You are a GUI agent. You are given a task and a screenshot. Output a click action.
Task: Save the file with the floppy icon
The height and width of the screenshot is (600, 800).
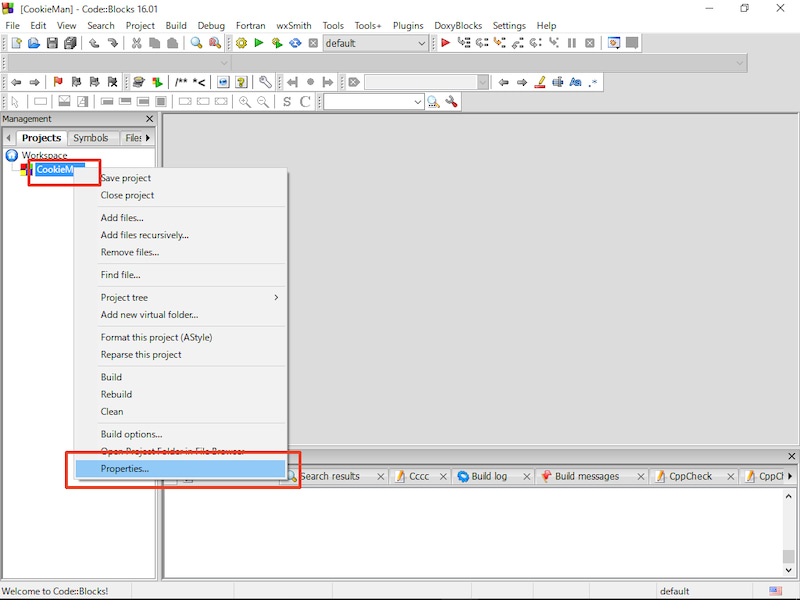pyautogui.click(x=52, y=43)
